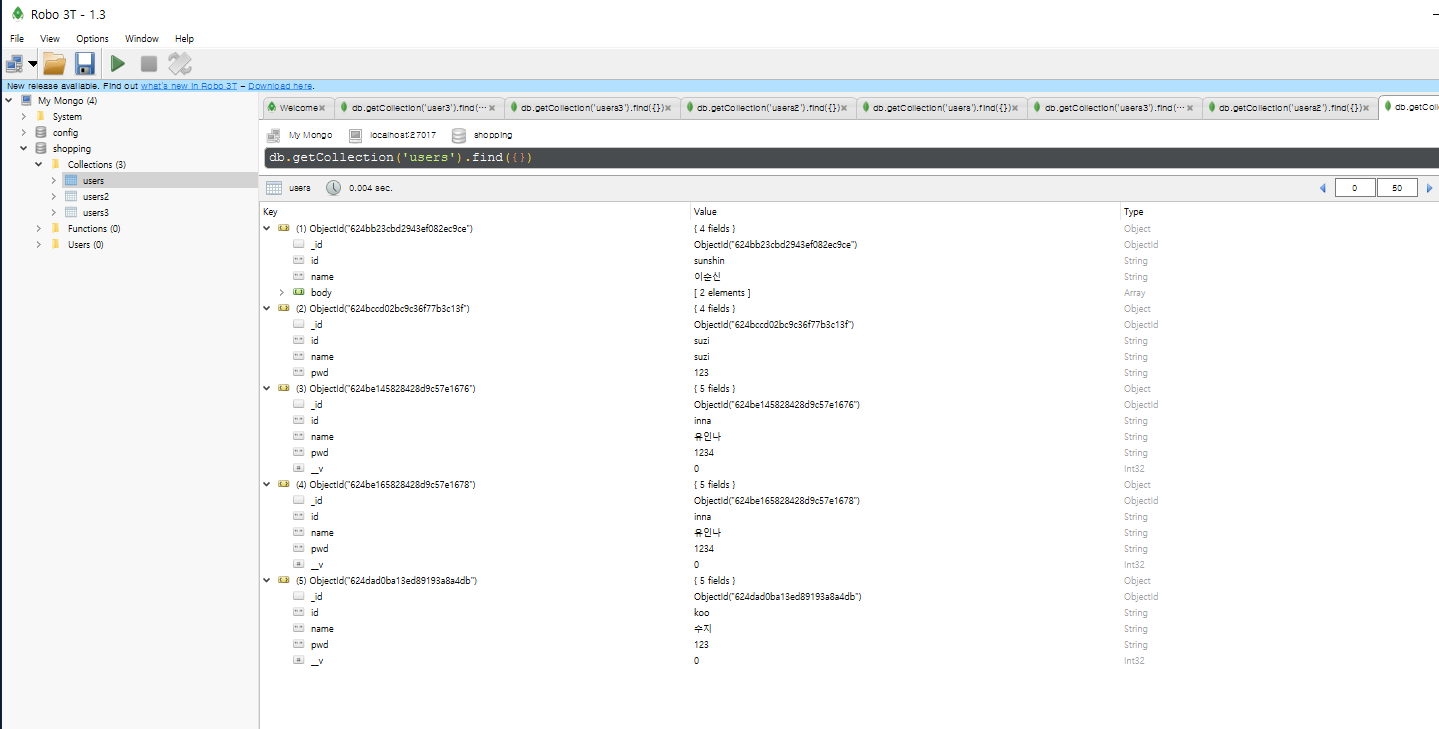Viewport: 1439px width, 729px height.
Task: Select the pwd value "123" in document 2
Action: click(701, 373)
